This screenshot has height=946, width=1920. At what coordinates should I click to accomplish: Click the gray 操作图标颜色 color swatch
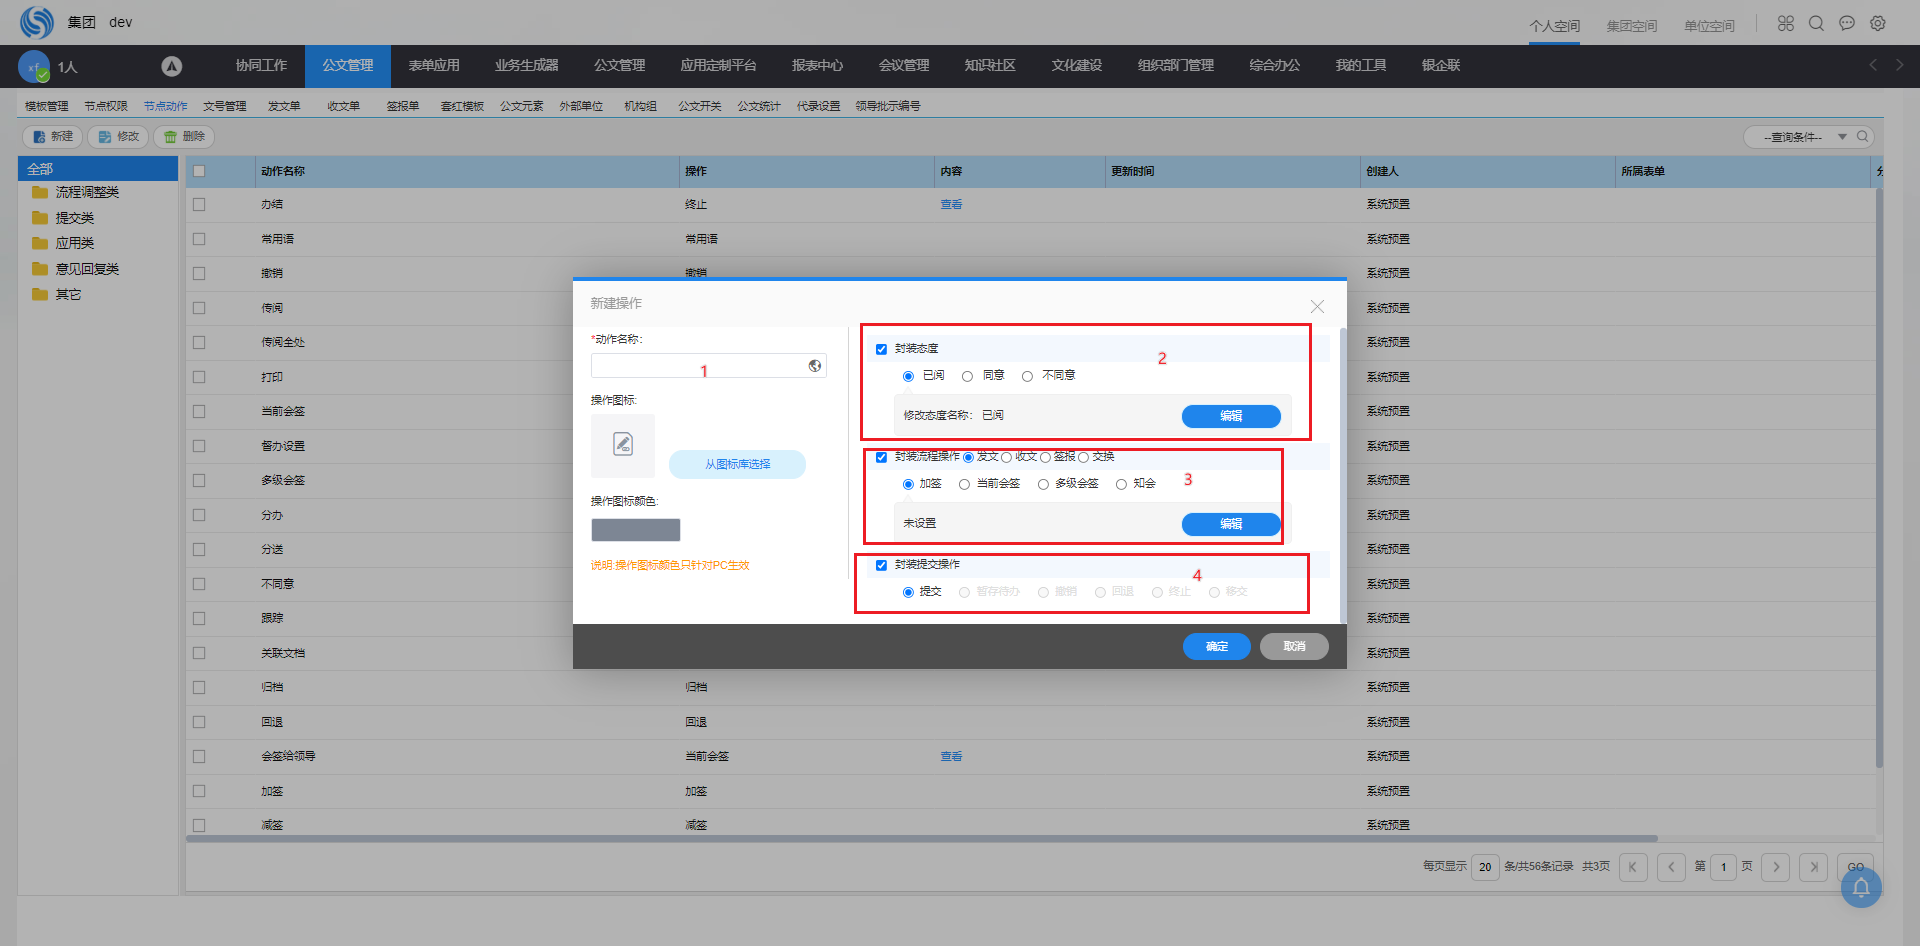pyautogui.click(x=635, y=530)
